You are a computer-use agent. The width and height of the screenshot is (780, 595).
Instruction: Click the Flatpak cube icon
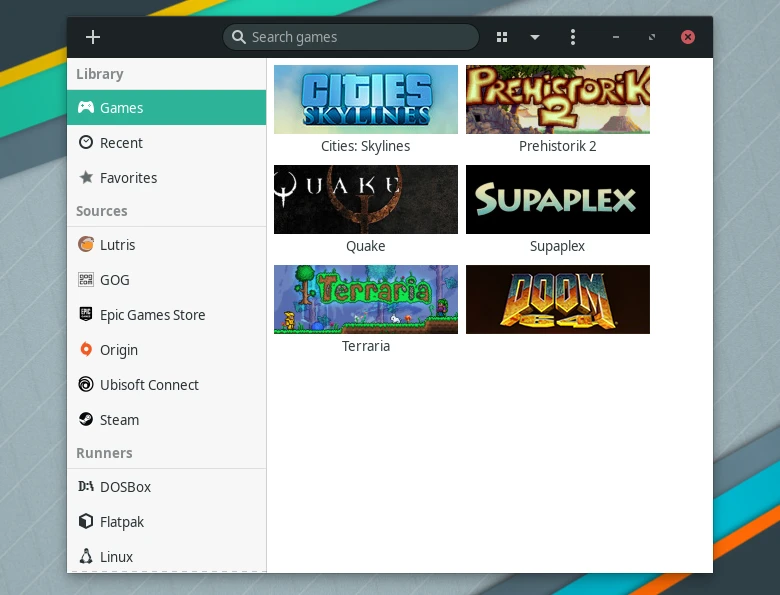tap(86, 521)
